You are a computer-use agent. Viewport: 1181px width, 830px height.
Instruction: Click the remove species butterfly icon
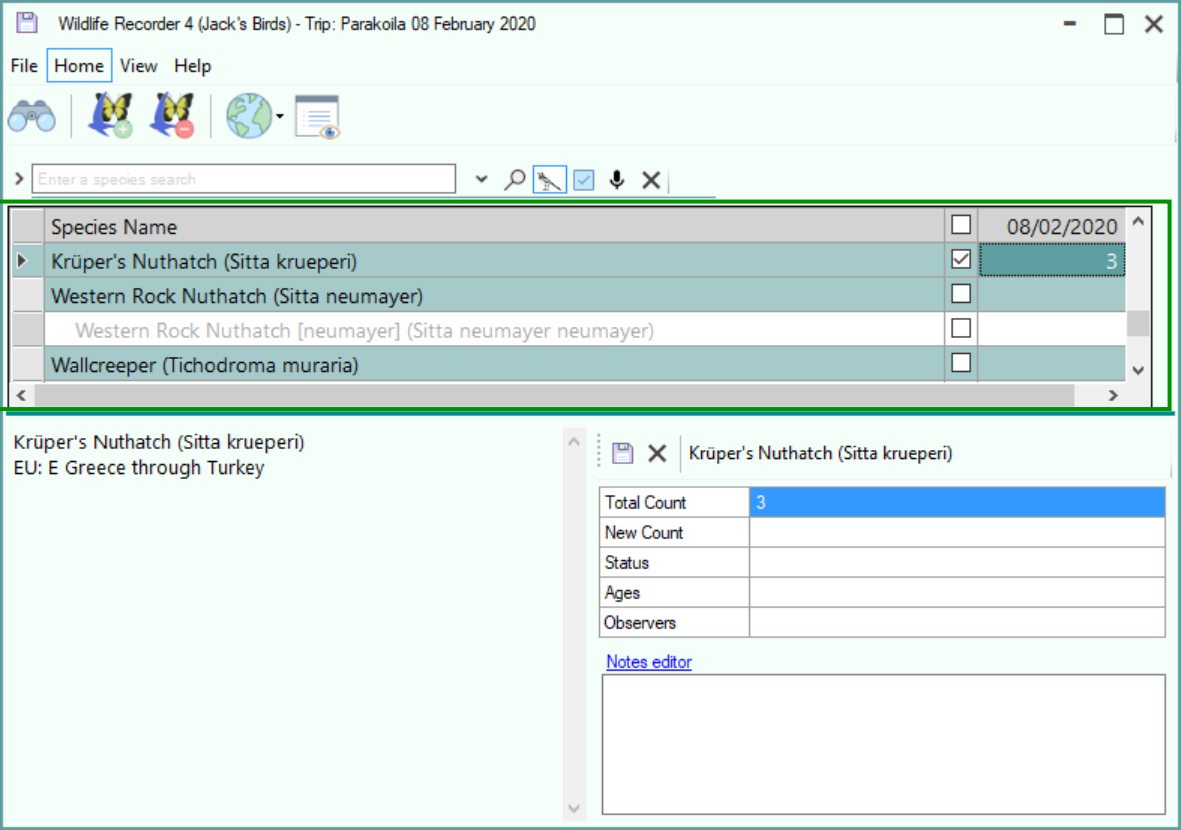[x=172, y=115]
